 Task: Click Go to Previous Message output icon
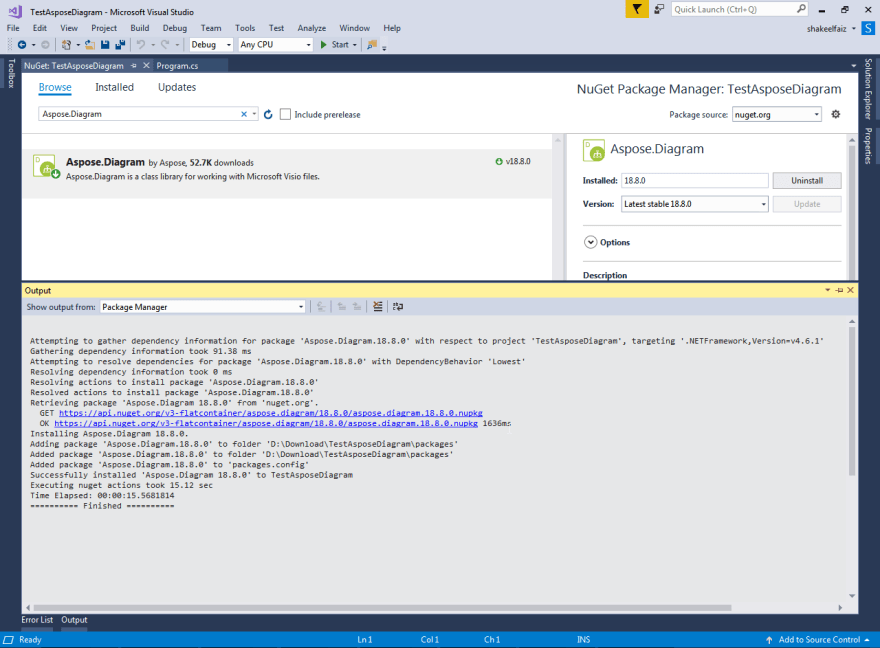pos(341,306)
